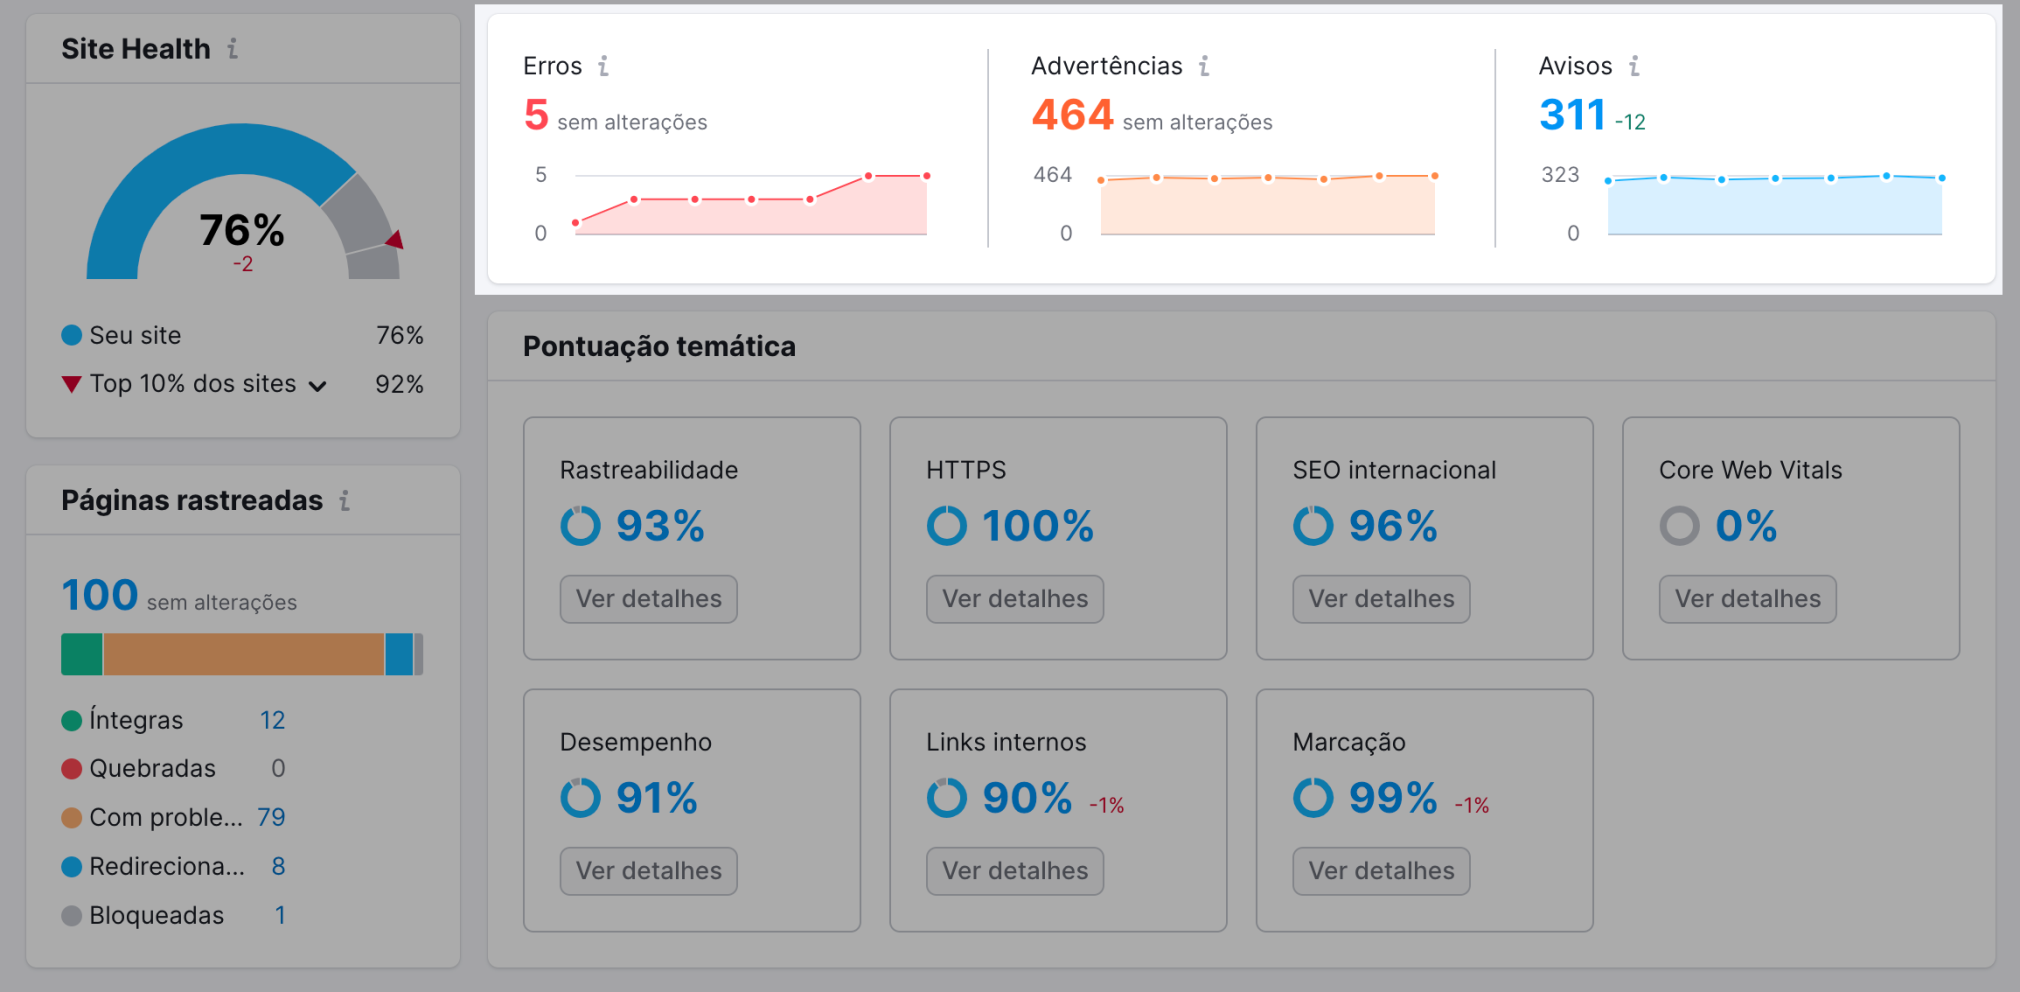Open details for Rastreabilidade score
Viewport: 2020px width, 992px height.
point(648,598)
